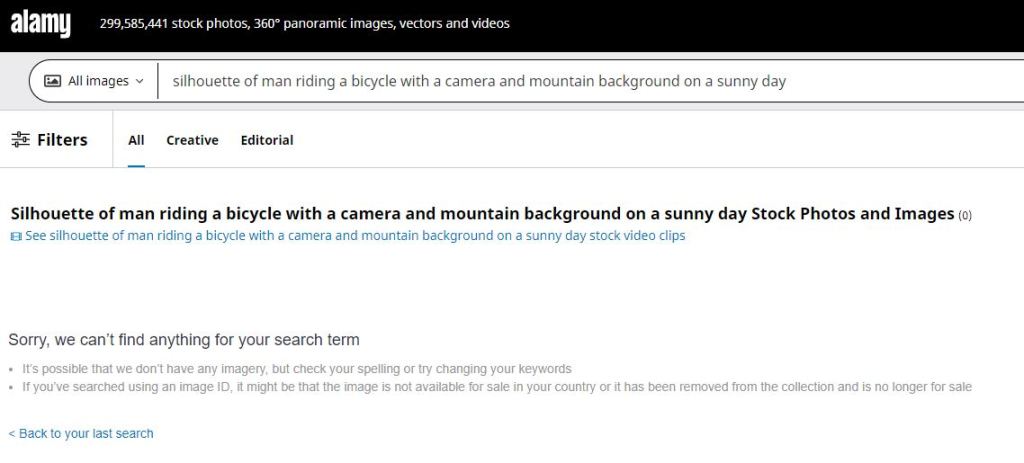Click the Filters sliders icon
Screen dimensions: 1024x463
click(20, 140)
